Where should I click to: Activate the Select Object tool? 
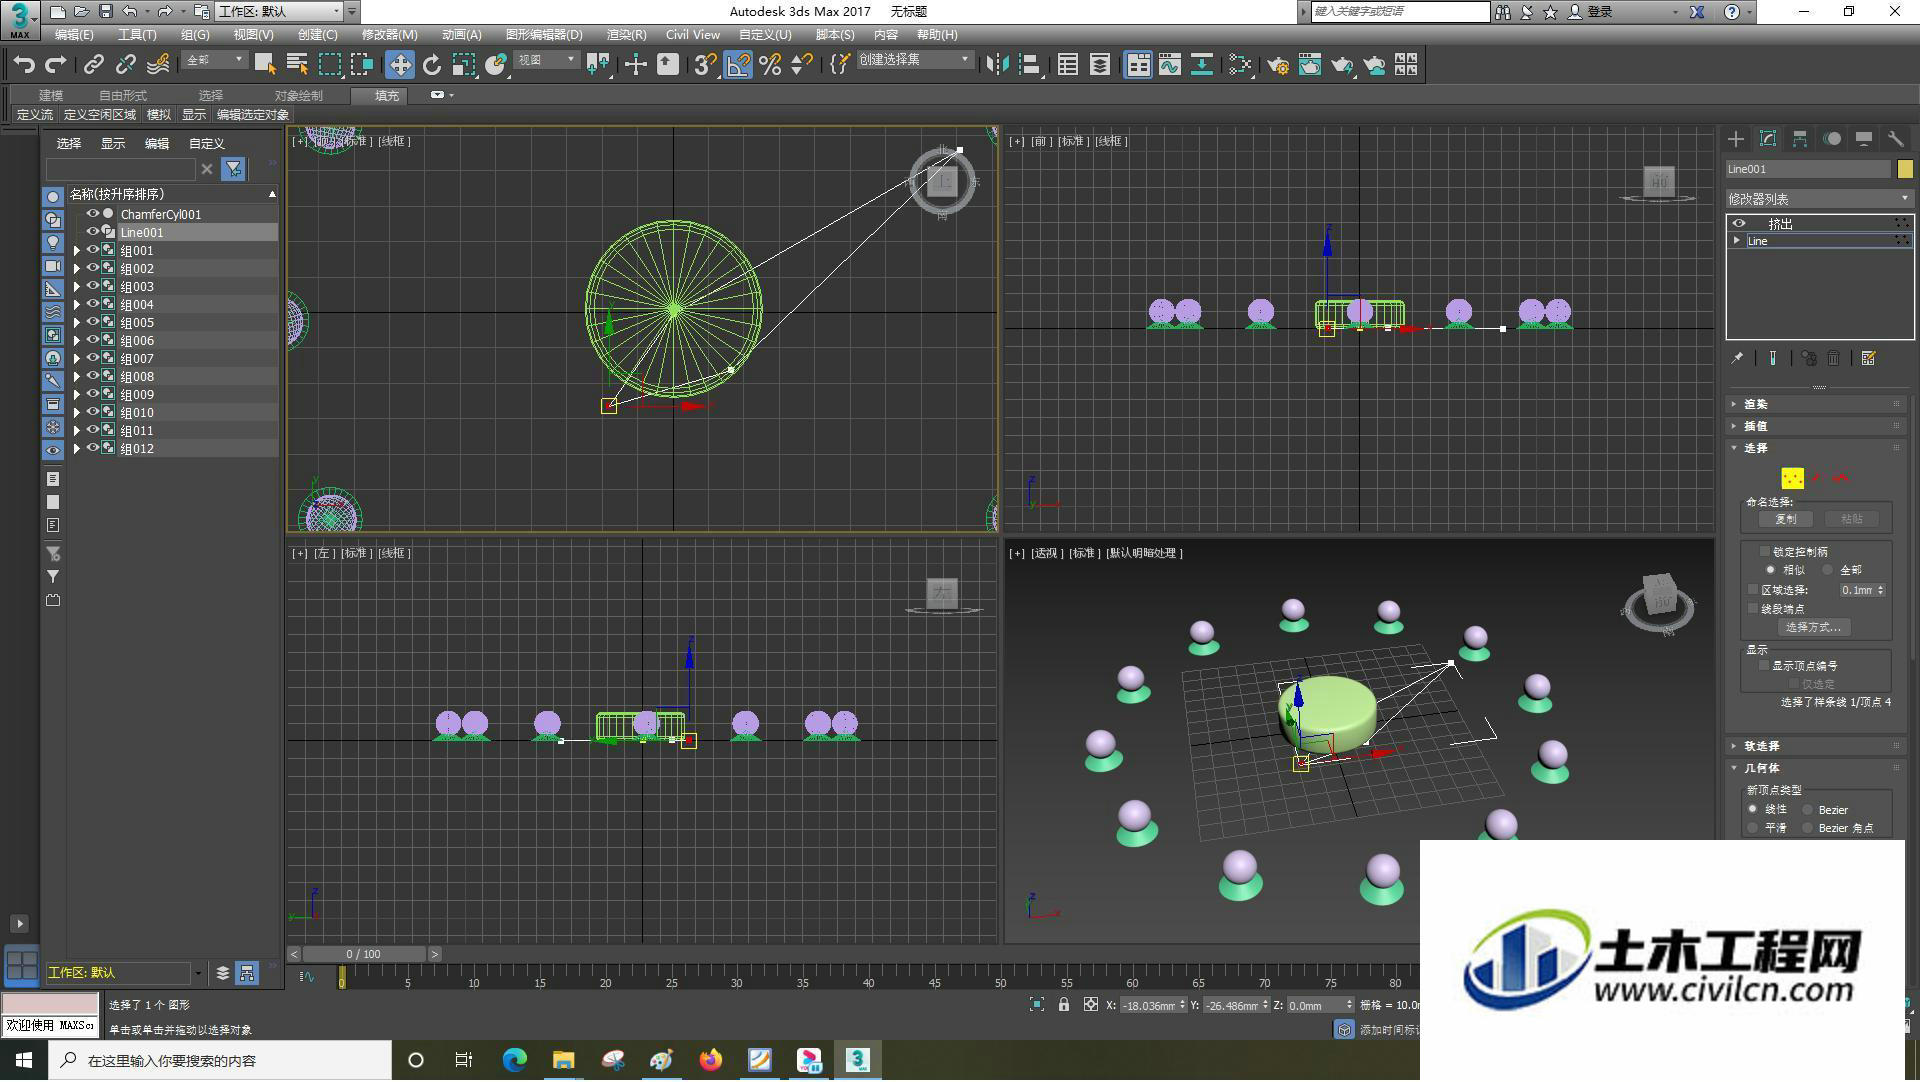click(265, 65)
